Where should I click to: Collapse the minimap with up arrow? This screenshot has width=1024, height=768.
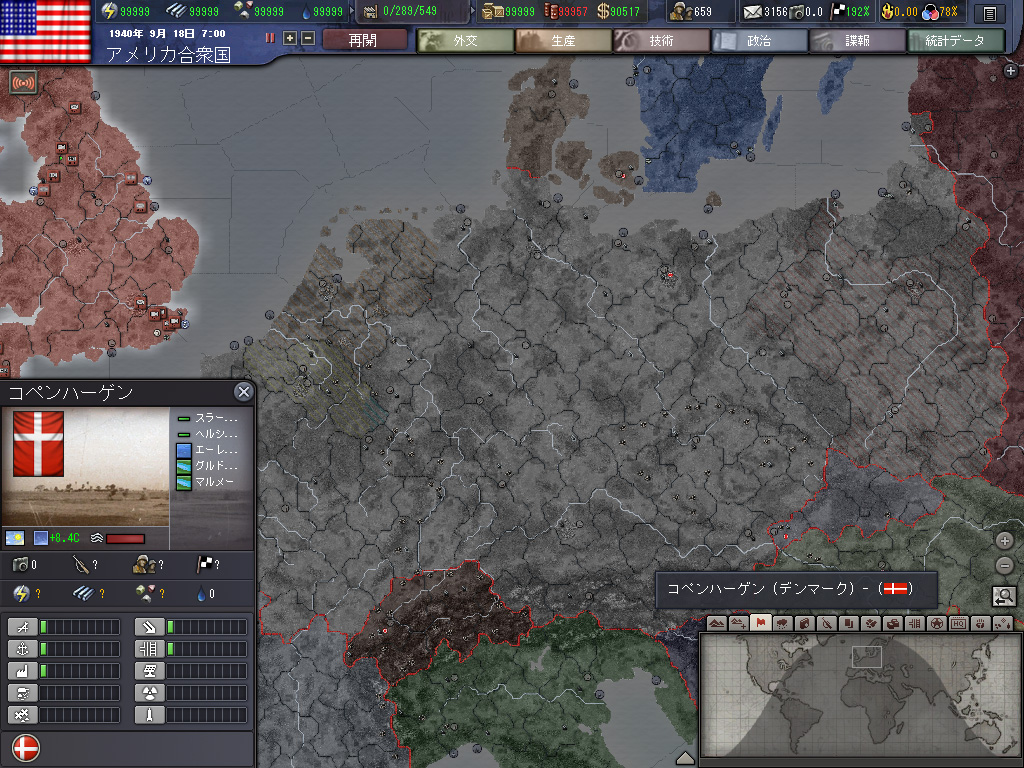[684, 758]
